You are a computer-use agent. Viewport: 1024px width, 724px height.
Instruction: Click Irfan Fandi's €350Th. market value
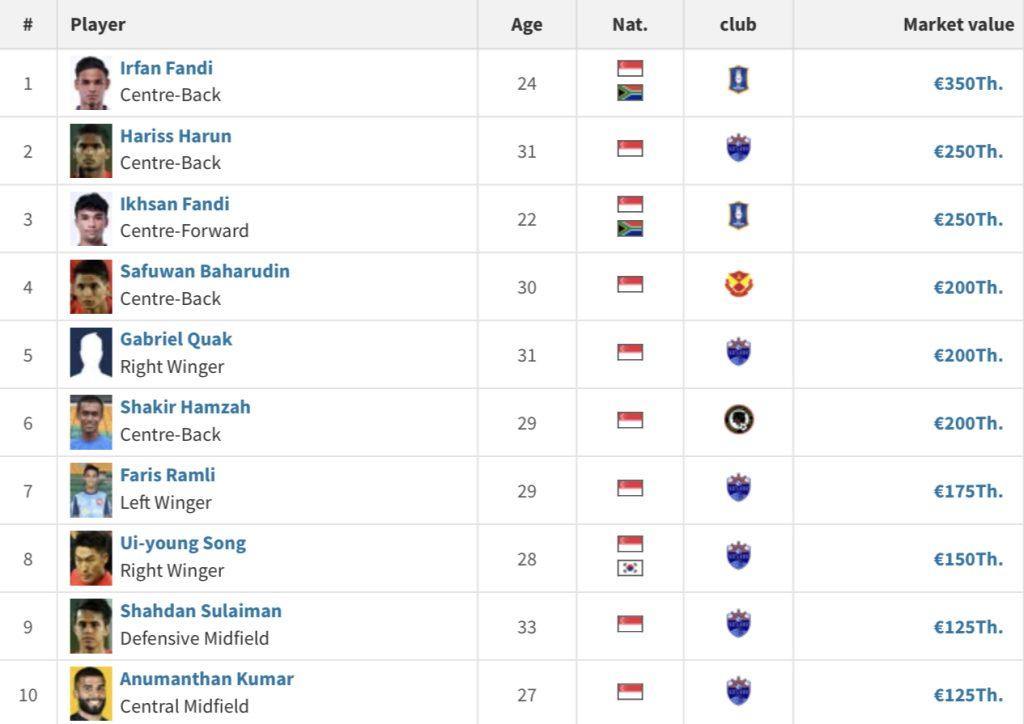[x=968, y=84]
